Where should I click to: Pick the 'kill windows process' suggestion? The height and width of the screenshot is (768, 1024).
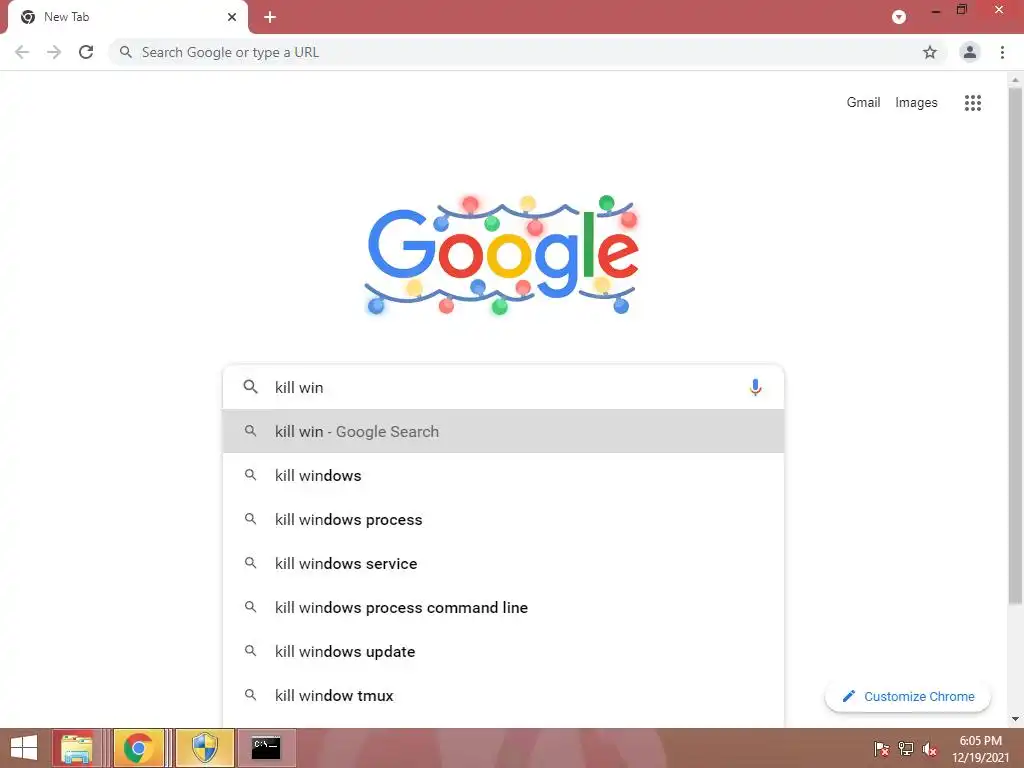503,519
